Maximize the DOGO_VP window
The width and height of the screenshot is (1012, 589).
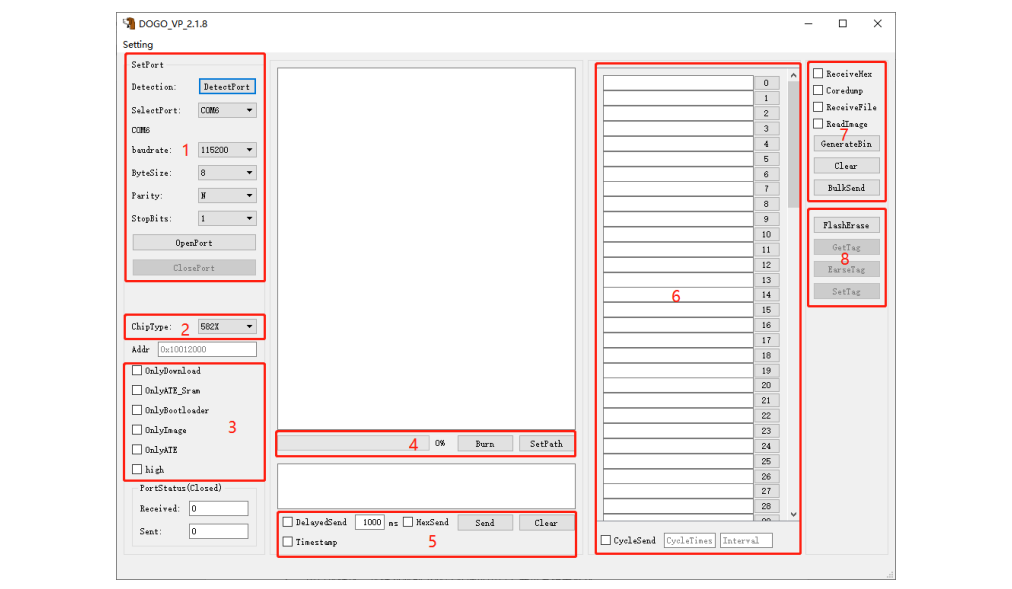tap(842, 23)
